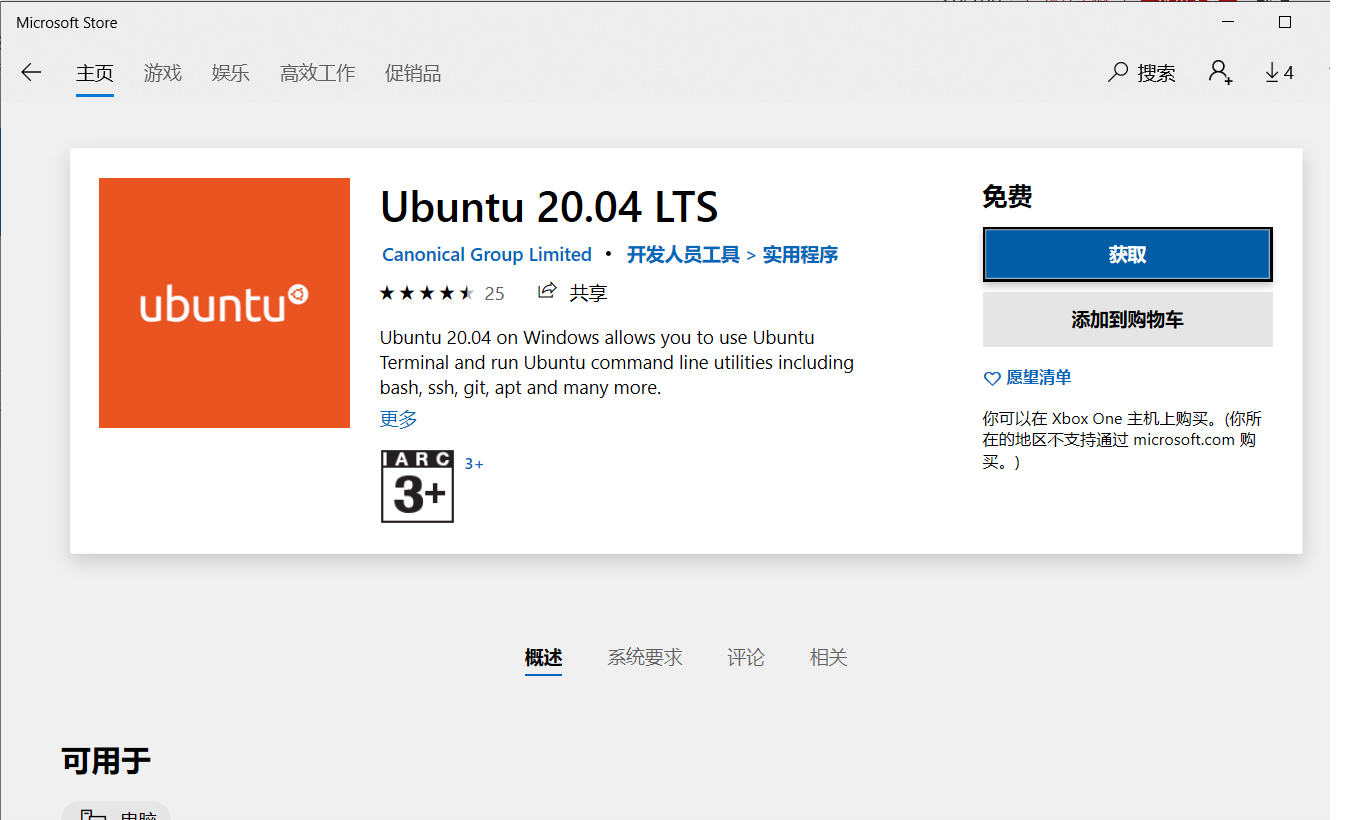1371x820 pixels.
Task: Select the 高效工作 tab
Action: pos(317,72)
